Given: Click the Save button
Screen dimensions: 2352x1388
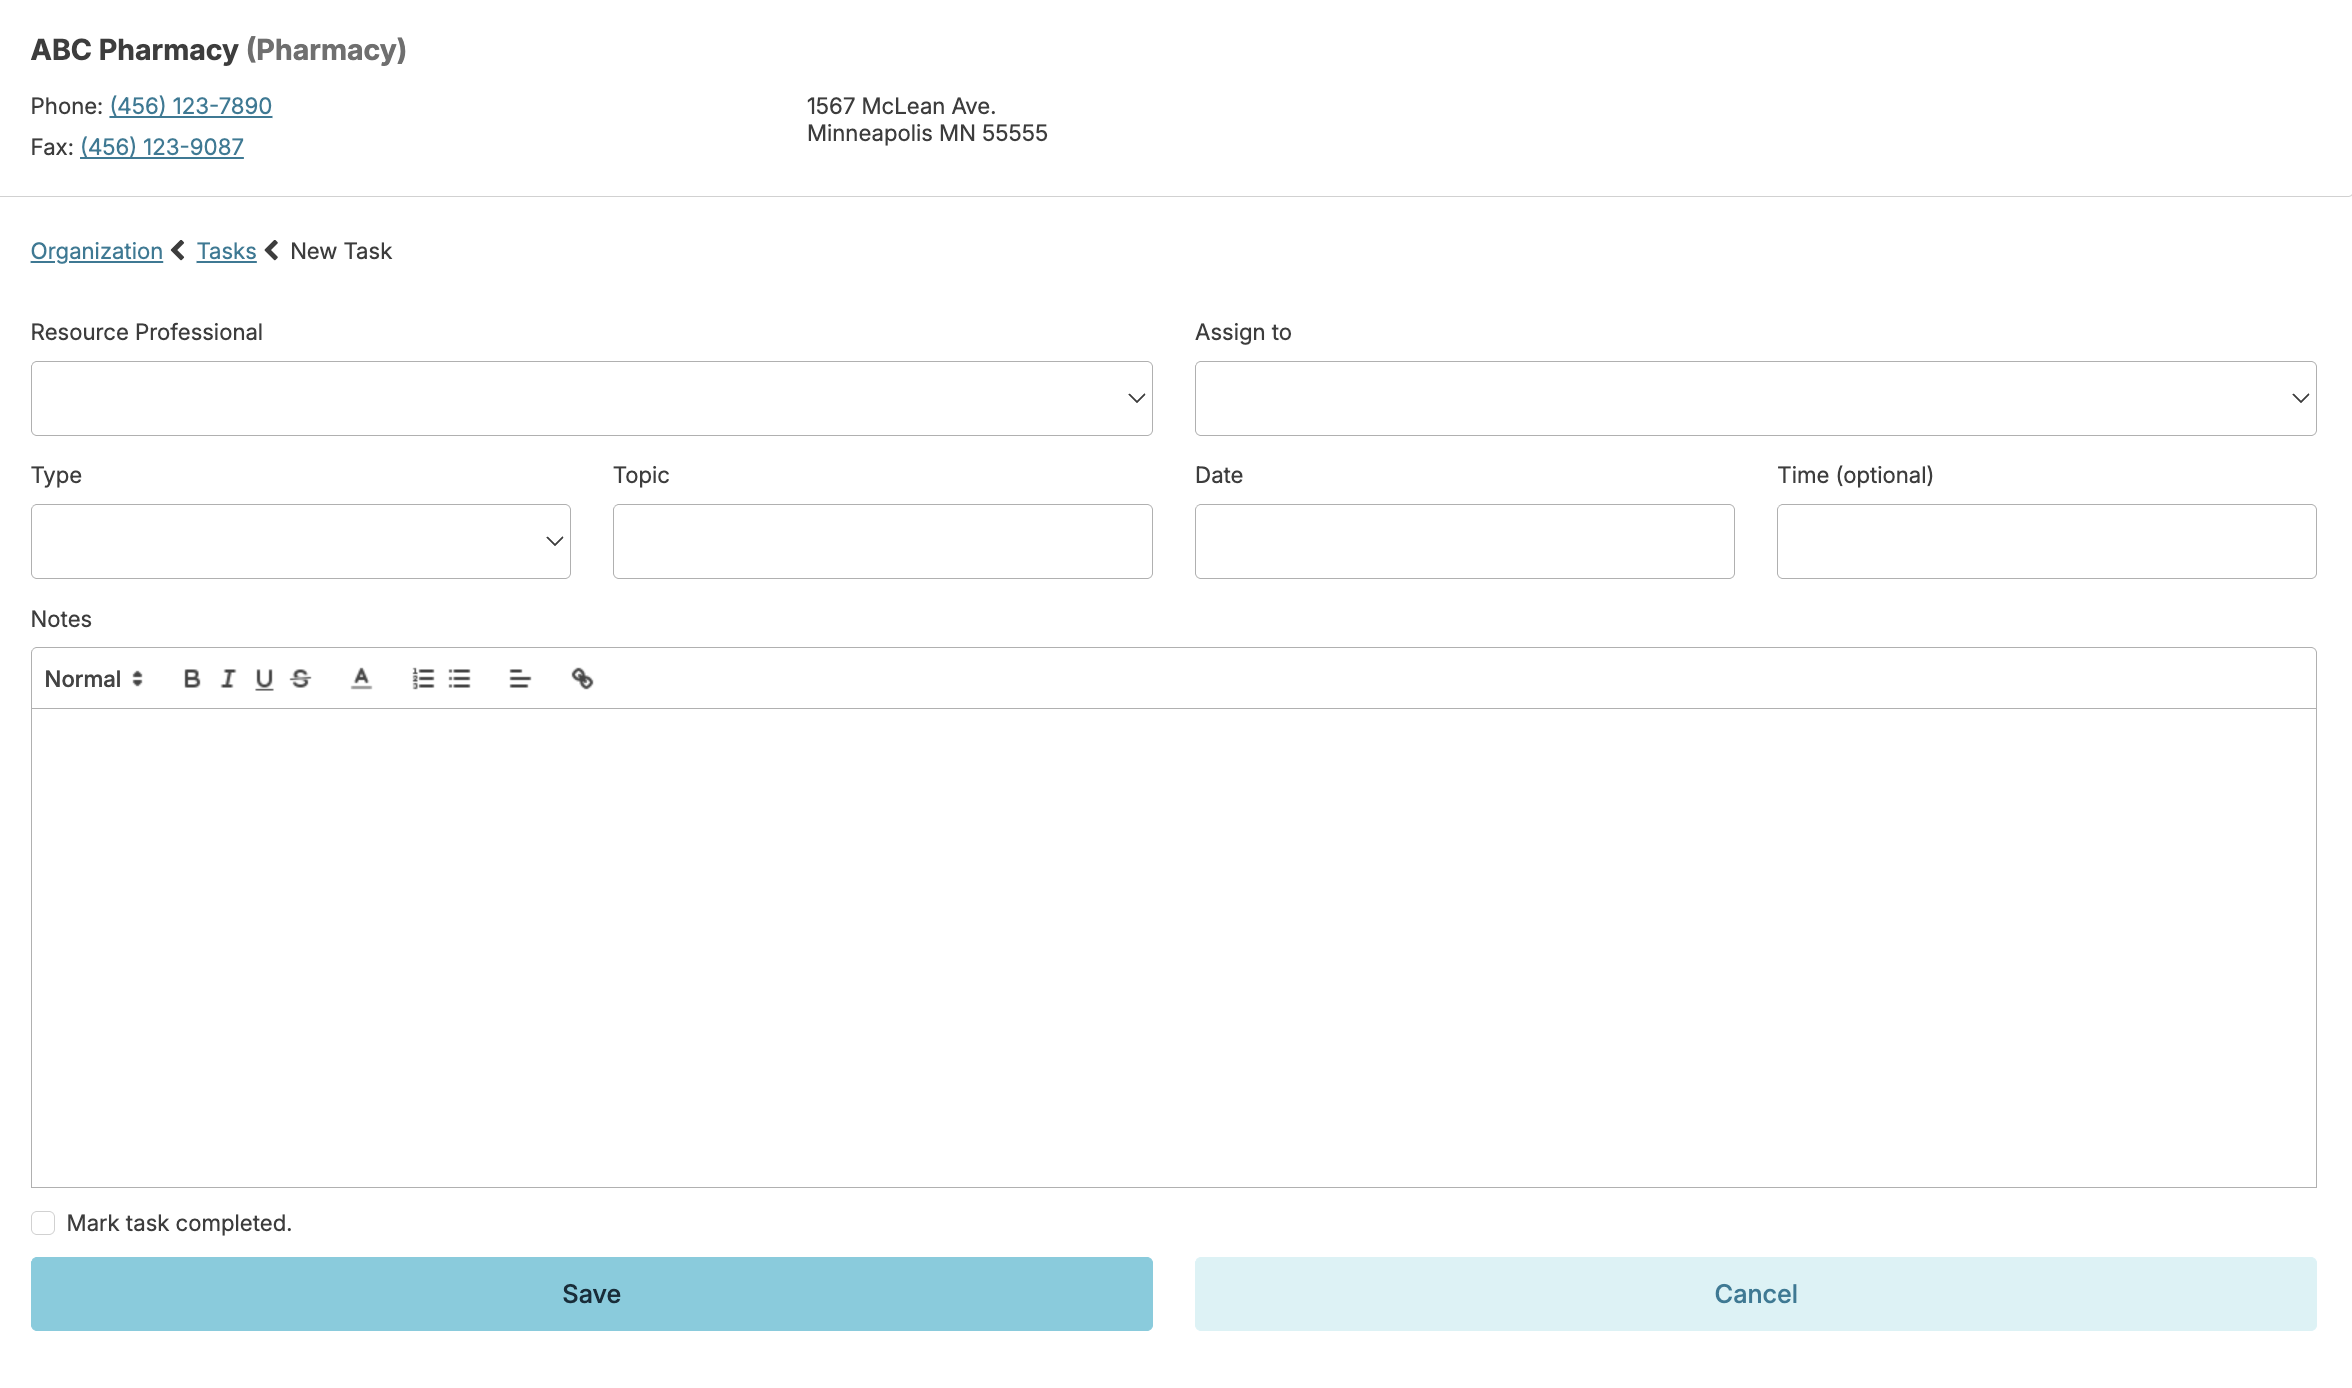Looking at the screenshot, I should [591, 1293].
